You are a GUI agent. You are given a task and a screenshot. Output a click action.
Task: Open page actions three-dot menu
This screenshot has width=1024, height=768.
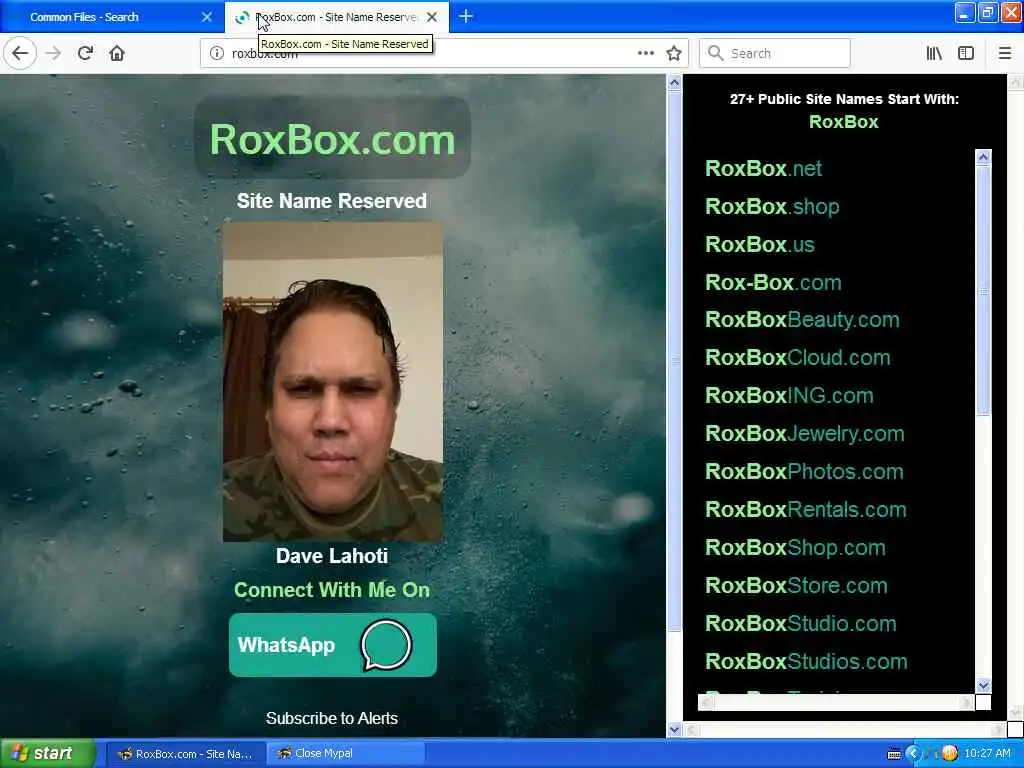tap(645, 53)
